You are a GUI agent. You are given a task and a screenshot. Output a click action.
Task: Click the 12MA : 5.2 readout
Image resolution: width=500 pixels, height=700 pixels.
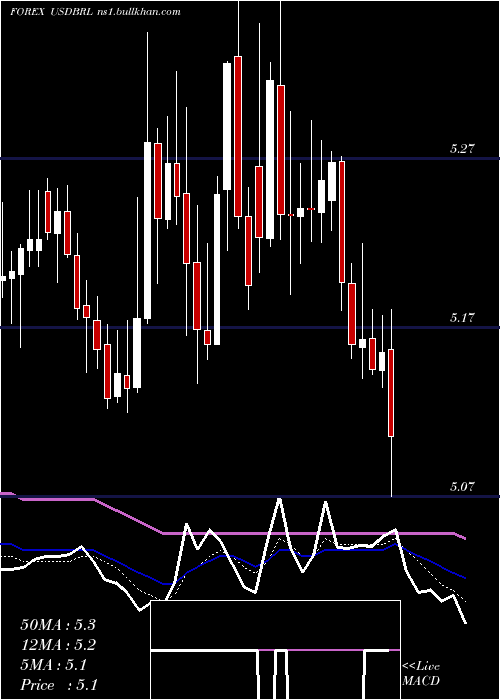tap(58, 645)
